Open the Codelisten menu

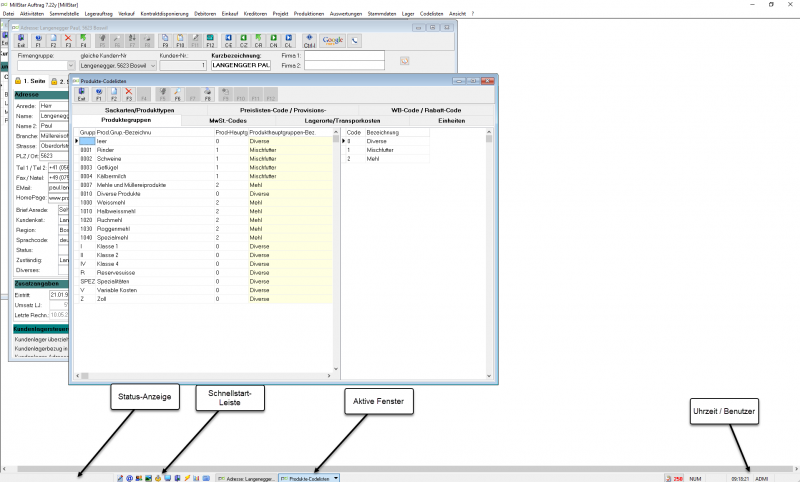pyautogui.click(x=432, y=14)
